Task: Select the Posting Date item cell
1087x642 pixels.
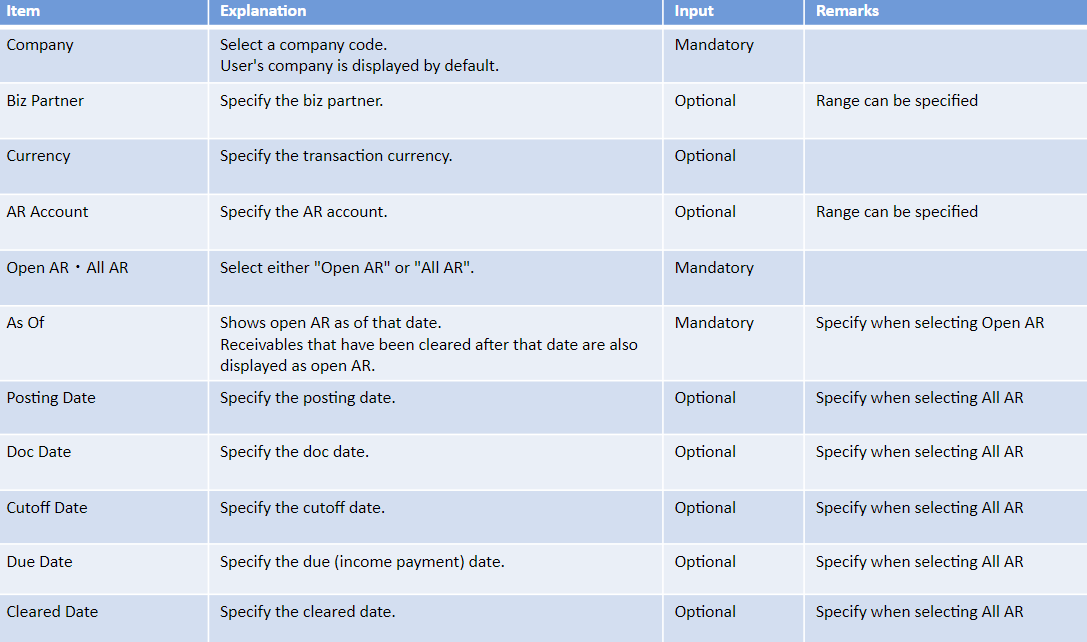Action: [x=103, y=408]
